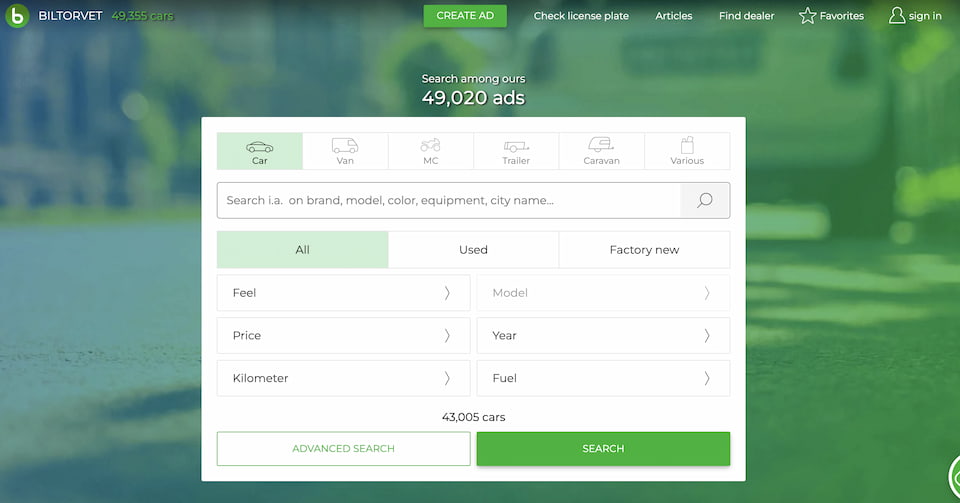960x503 pixels.
Task: Select the Caravan category icon
Action: [601, 146]
